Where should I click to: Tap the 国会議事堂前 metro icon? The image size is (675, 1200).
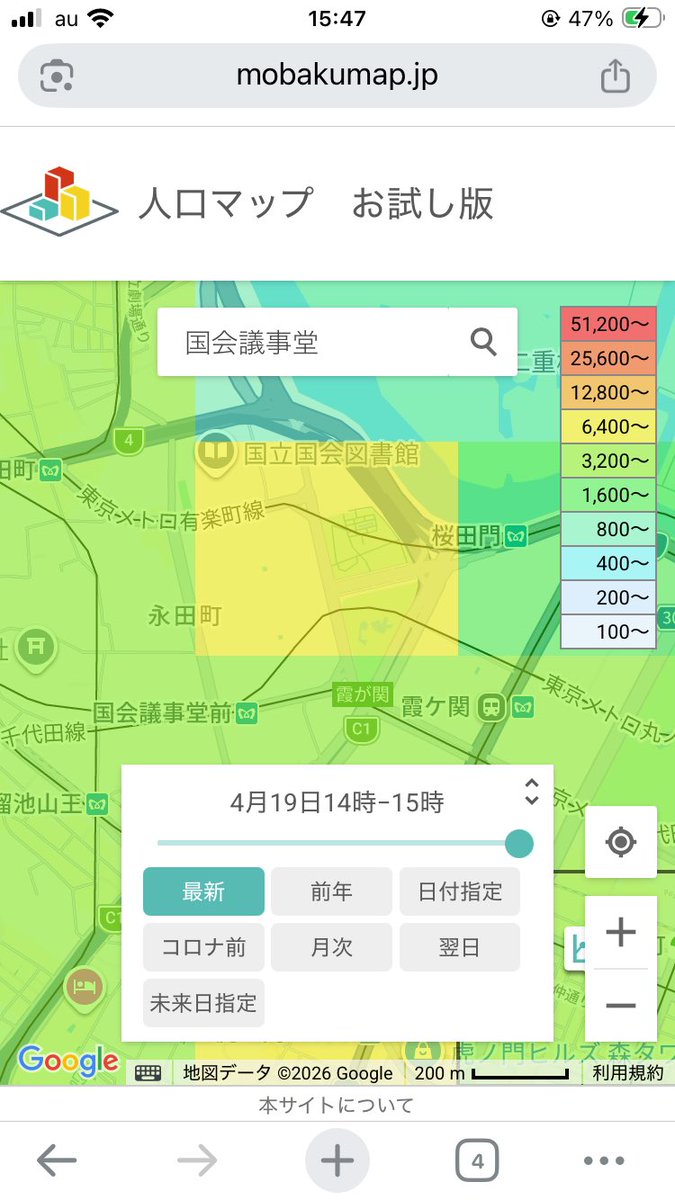pos(248,713)
